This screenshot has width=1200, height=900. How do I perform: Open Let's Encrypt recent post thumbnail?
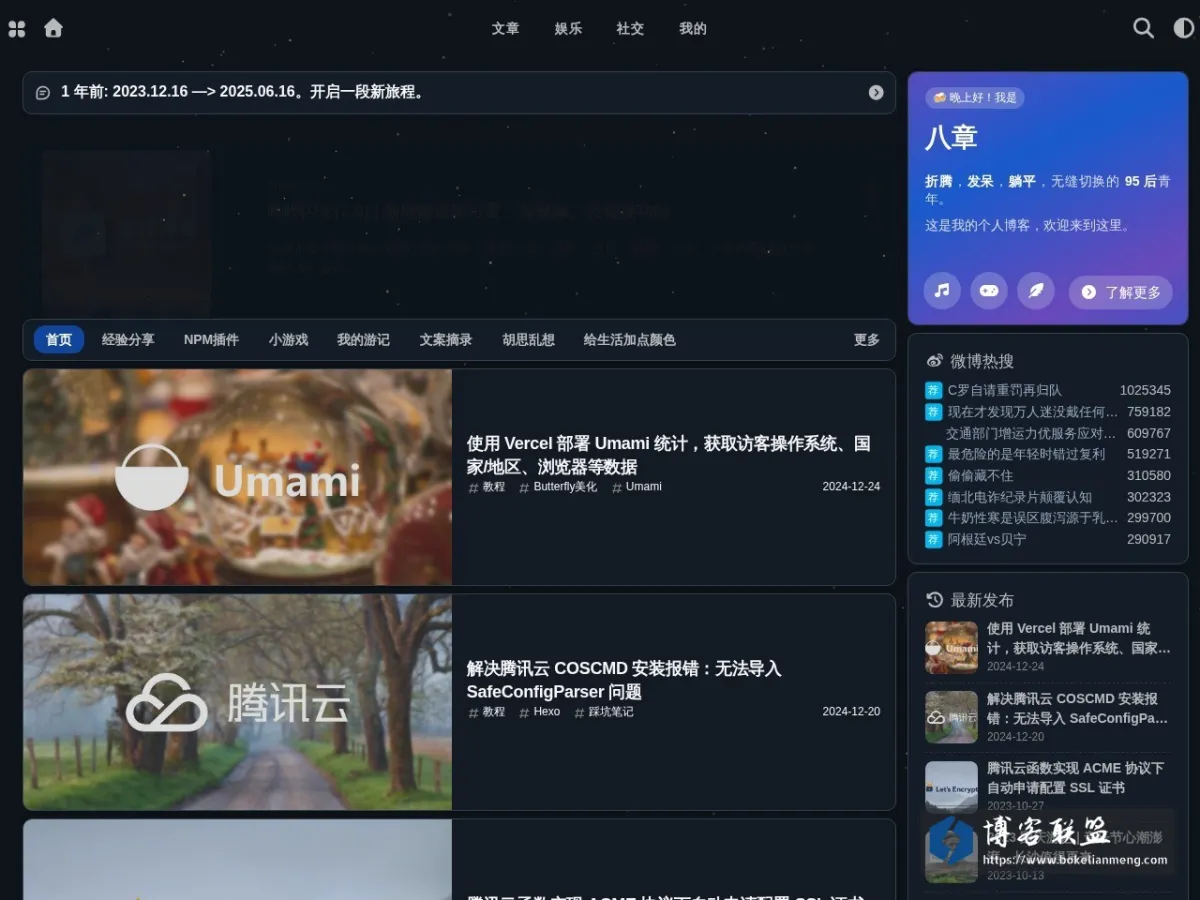click(951, 787)
